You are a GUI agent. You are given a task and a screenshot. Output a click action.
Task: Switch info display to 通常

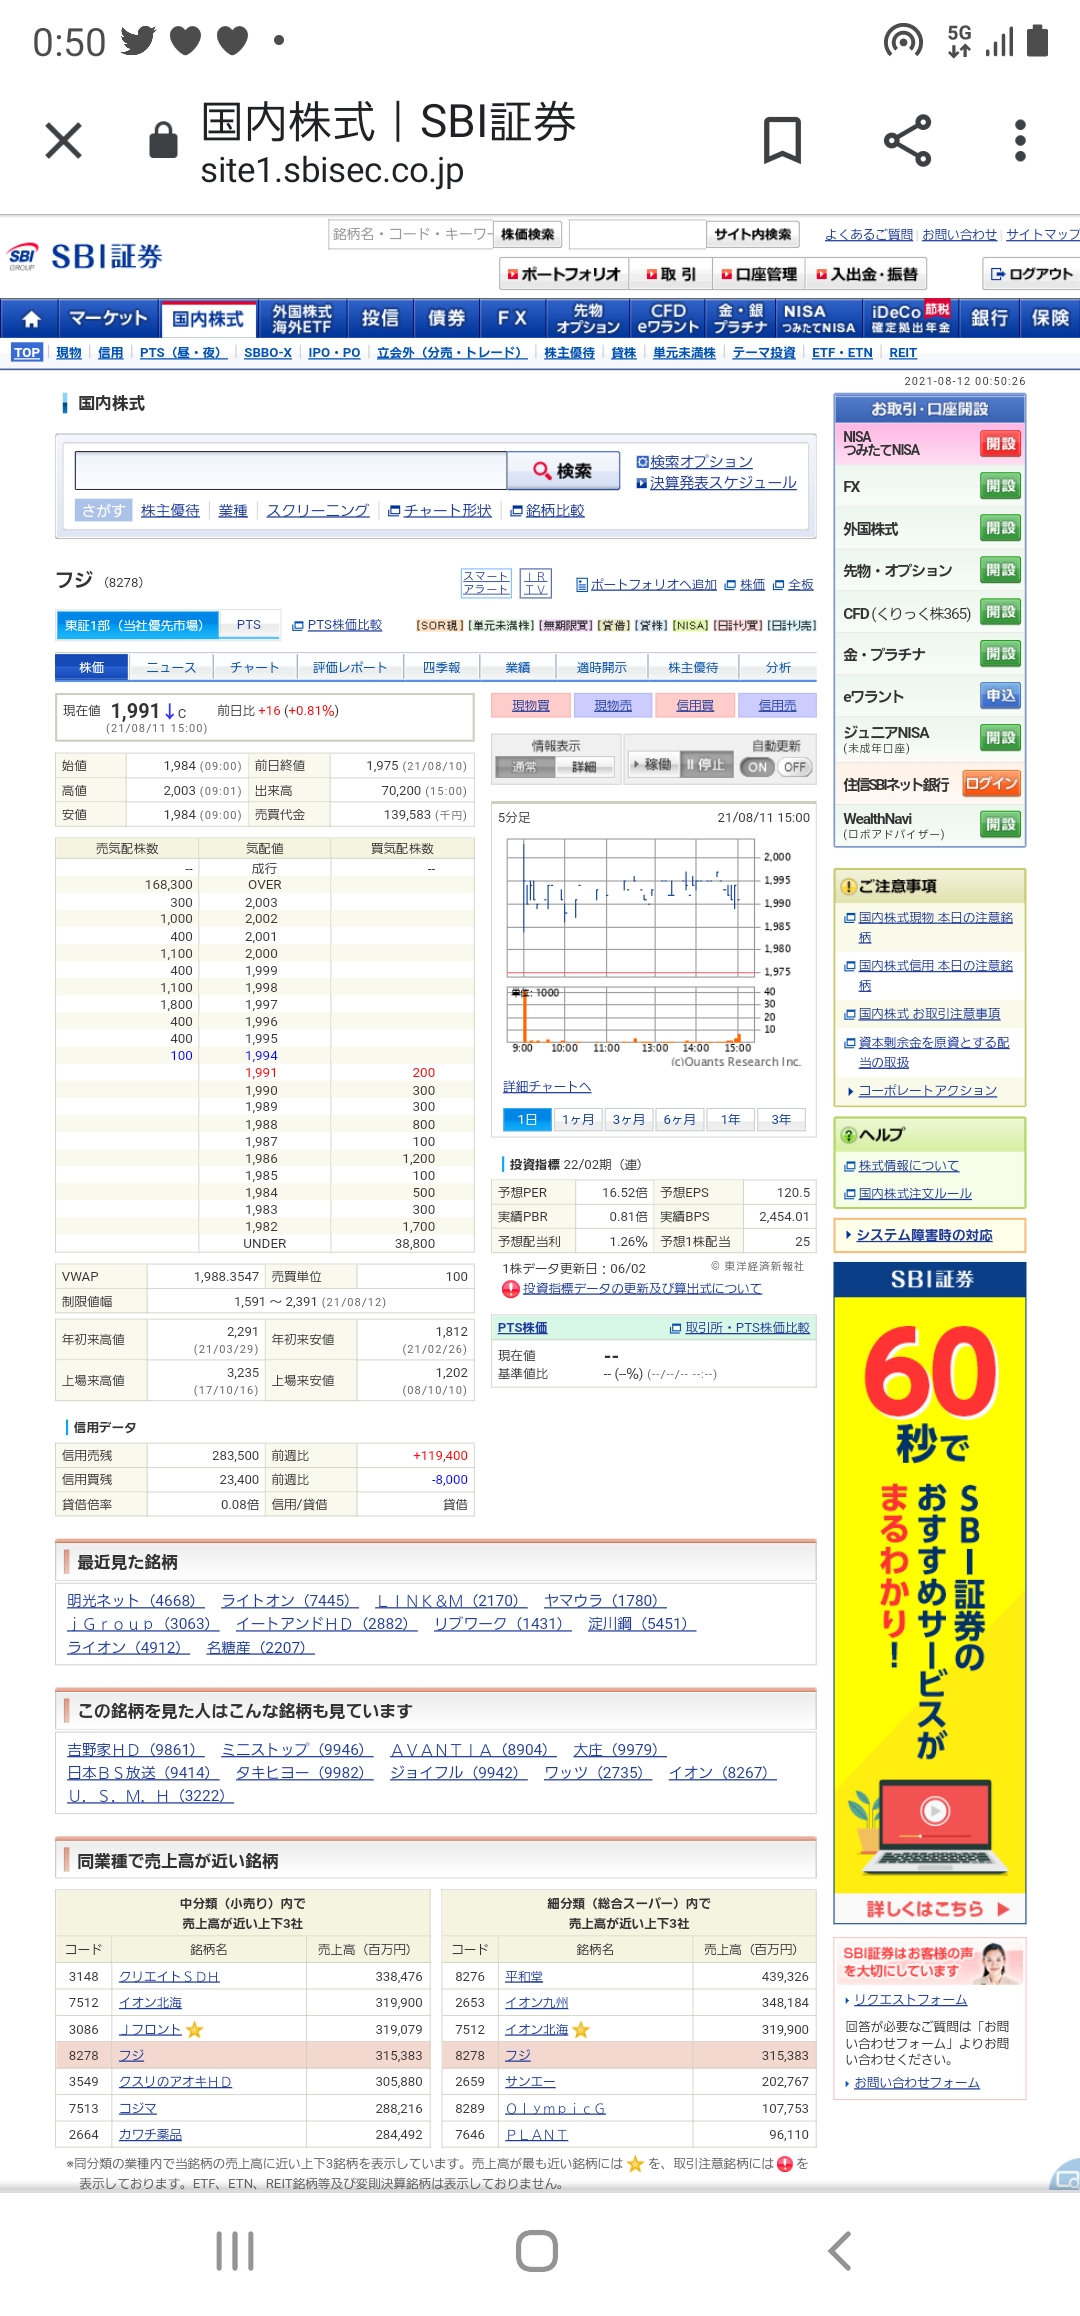tap(526, 767)
